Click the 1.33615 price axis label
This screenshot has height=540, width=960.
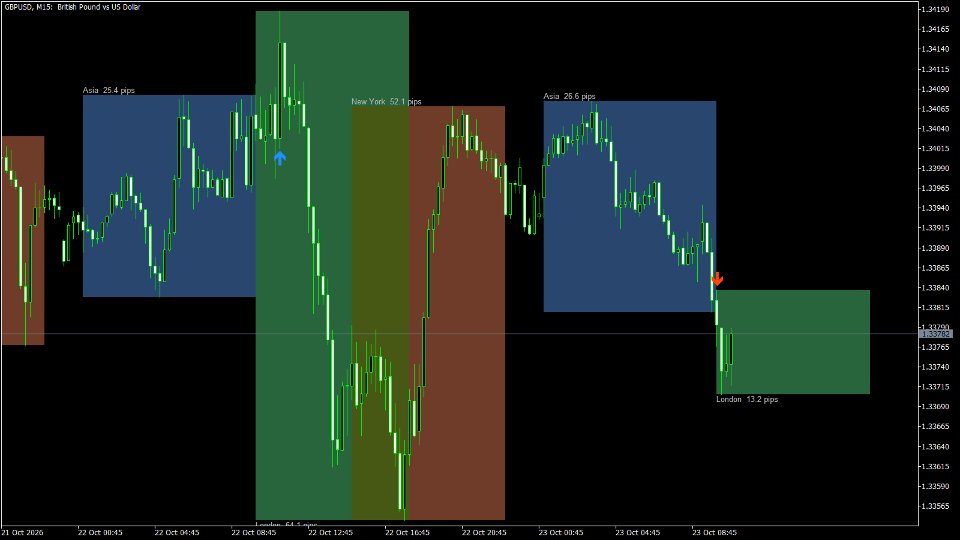936,467
